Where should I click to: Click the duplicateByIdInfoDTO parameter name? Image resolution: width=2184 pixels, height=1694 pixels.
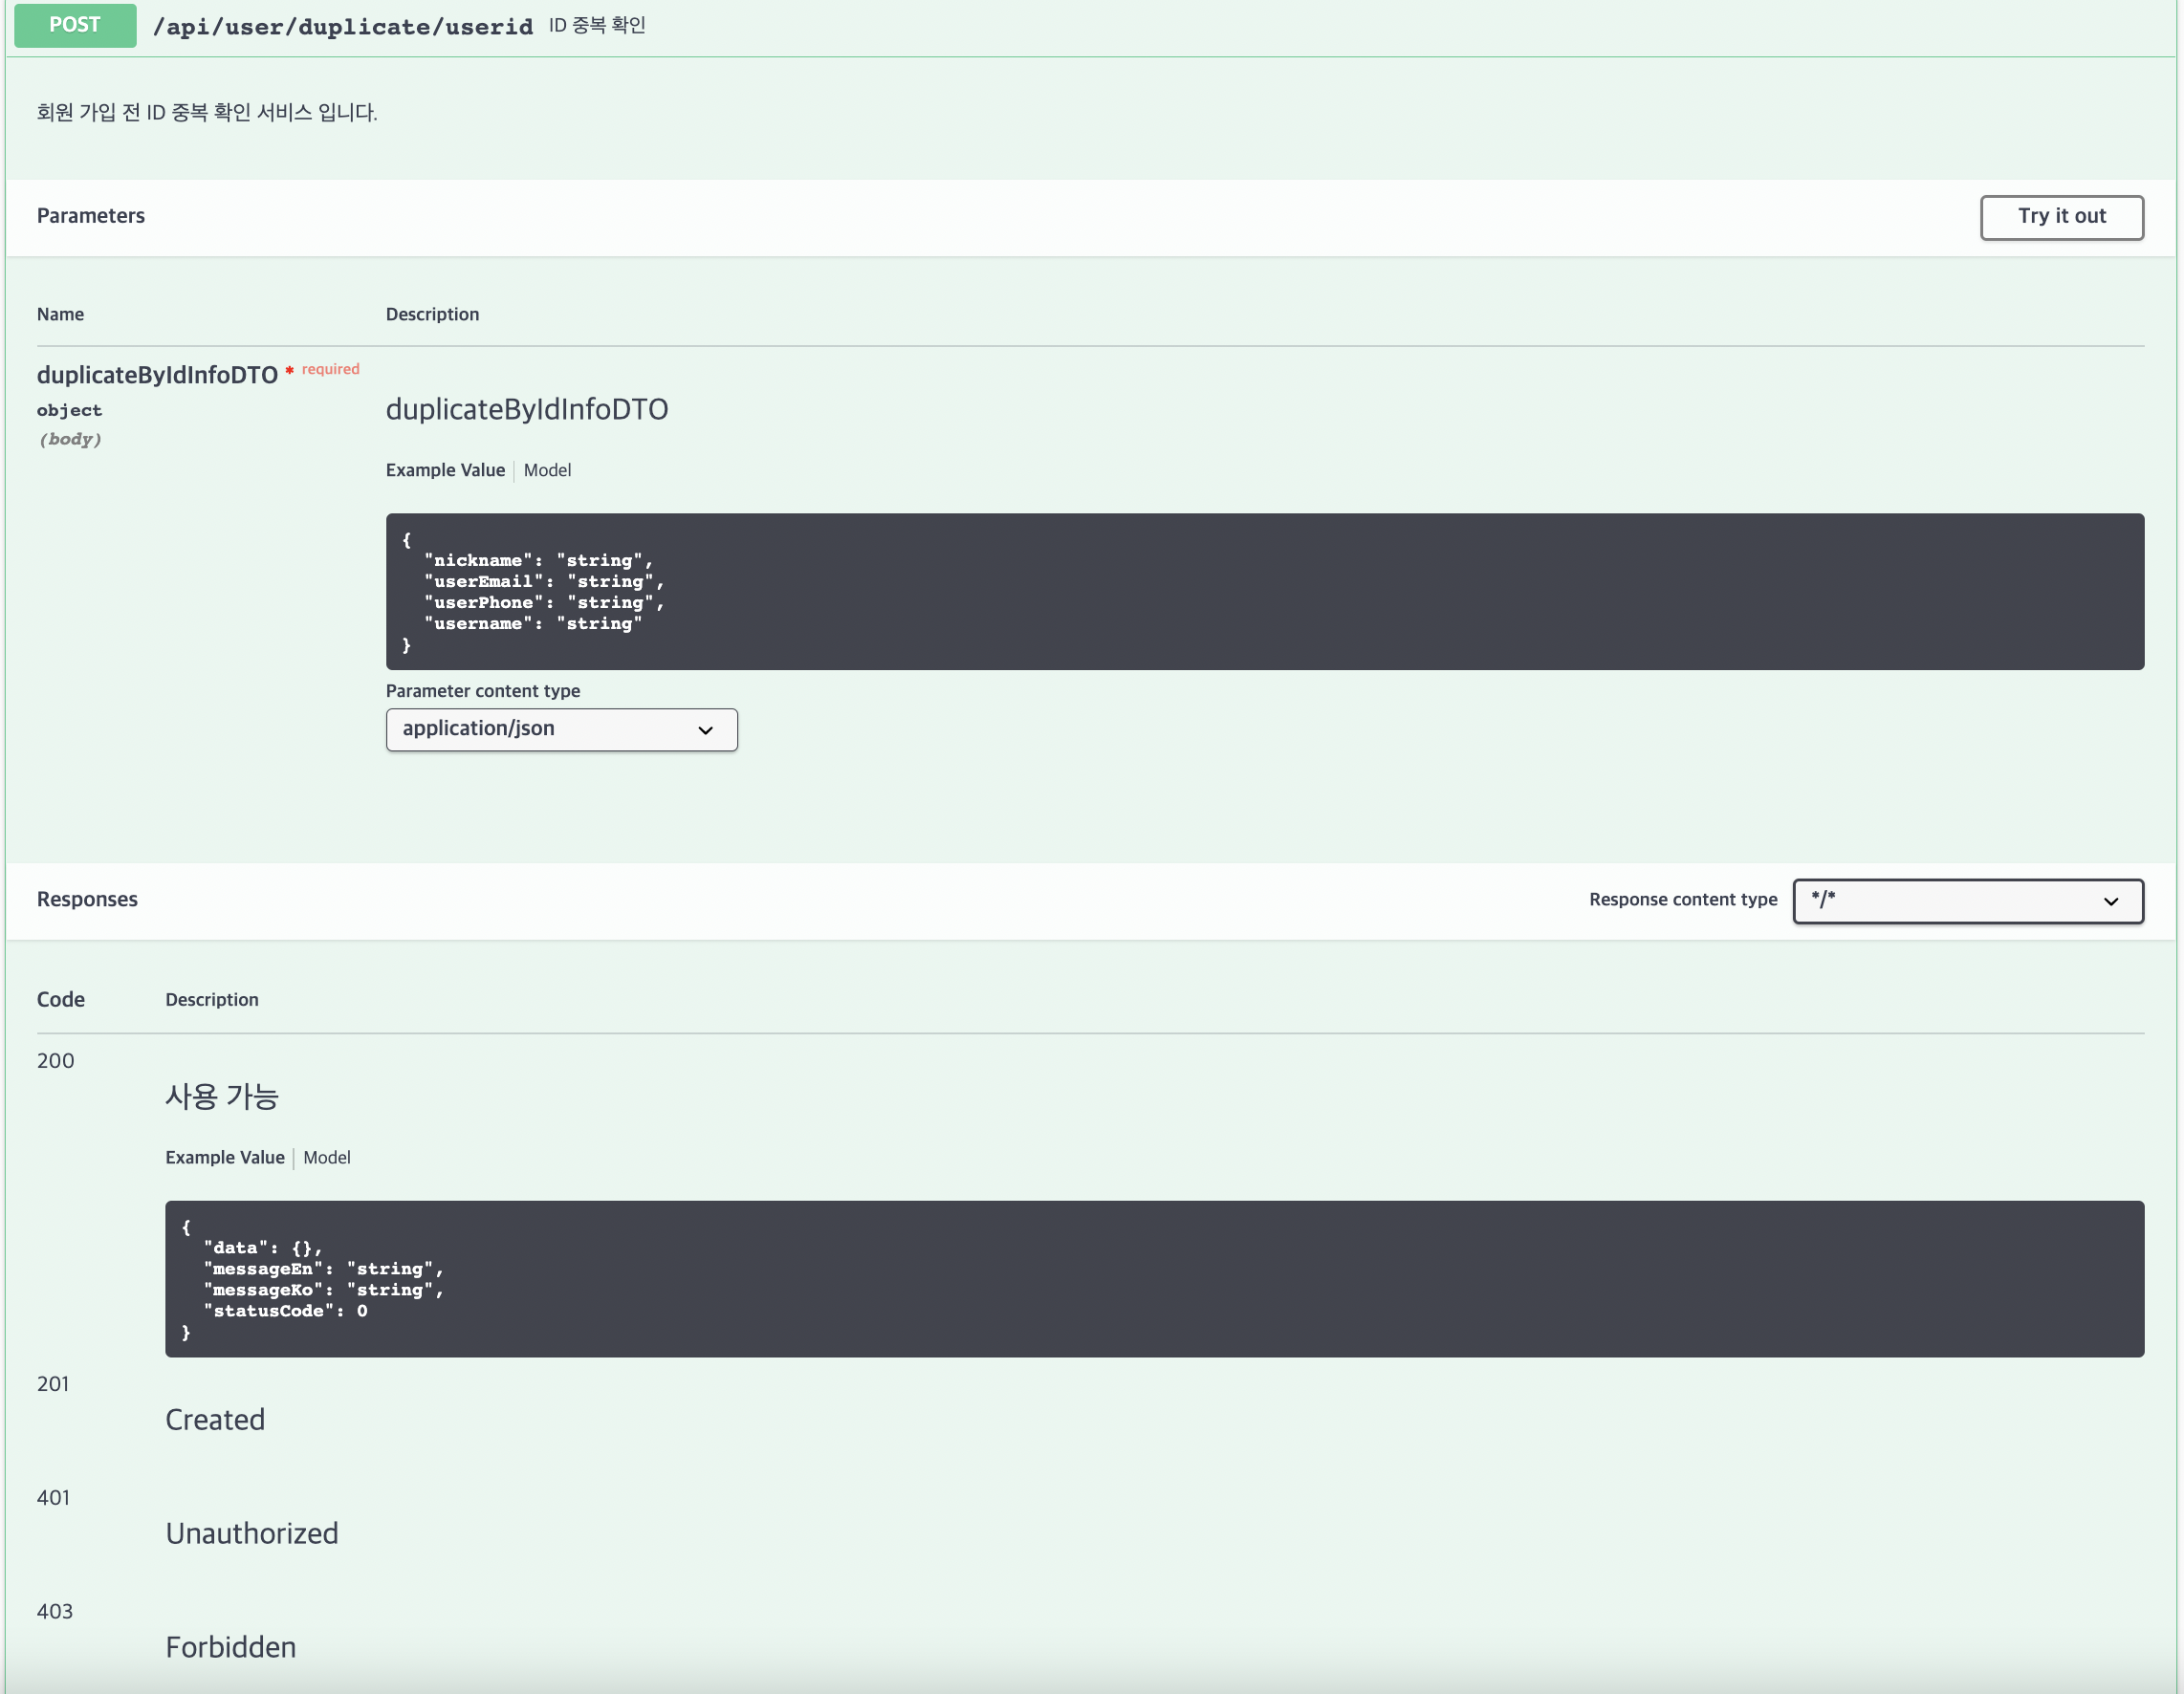pyautogui.click(x=157, y=375)
